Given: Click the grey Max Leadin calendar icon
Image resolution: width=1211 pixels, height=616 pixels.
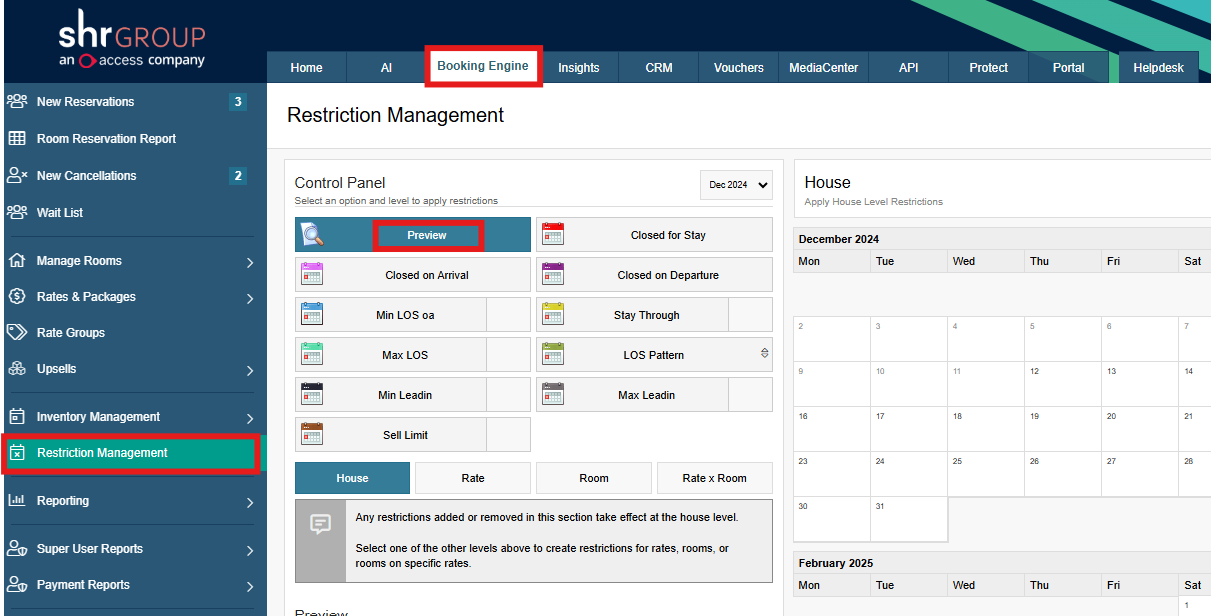Looking at the screenshot, I should click(x=553, y=395).
